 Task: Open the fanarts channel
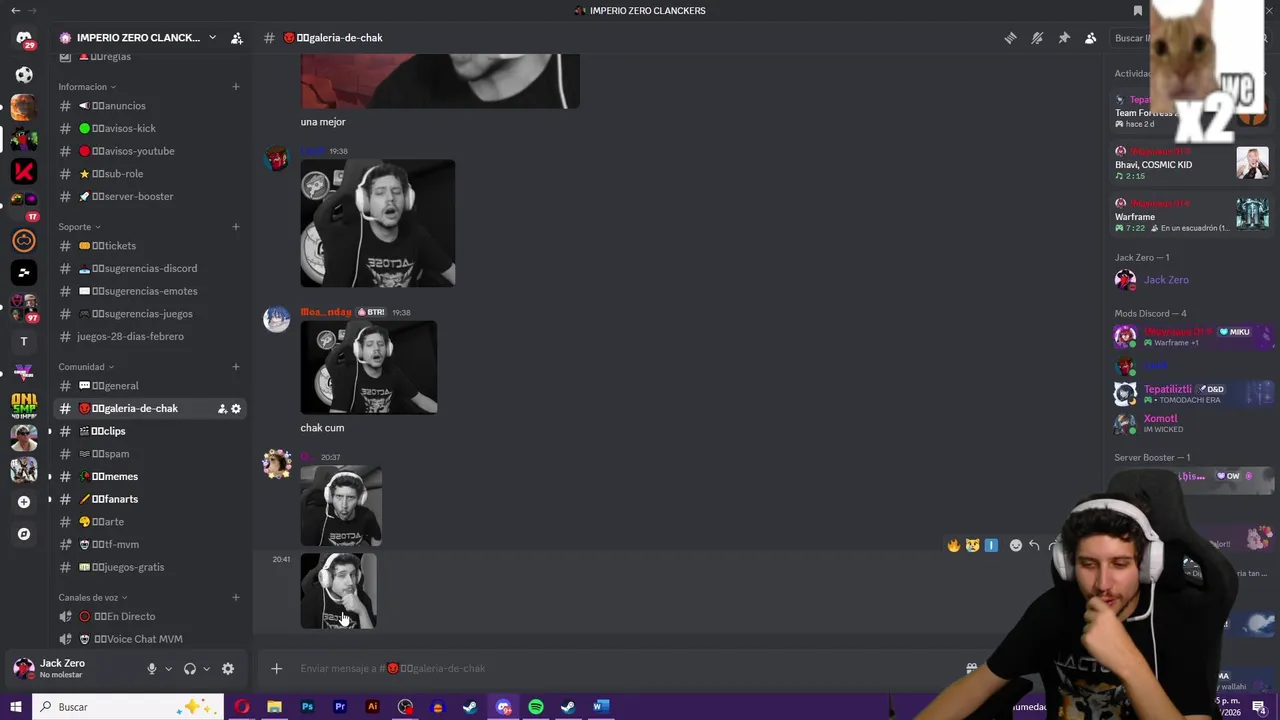(x=150, y=499)
